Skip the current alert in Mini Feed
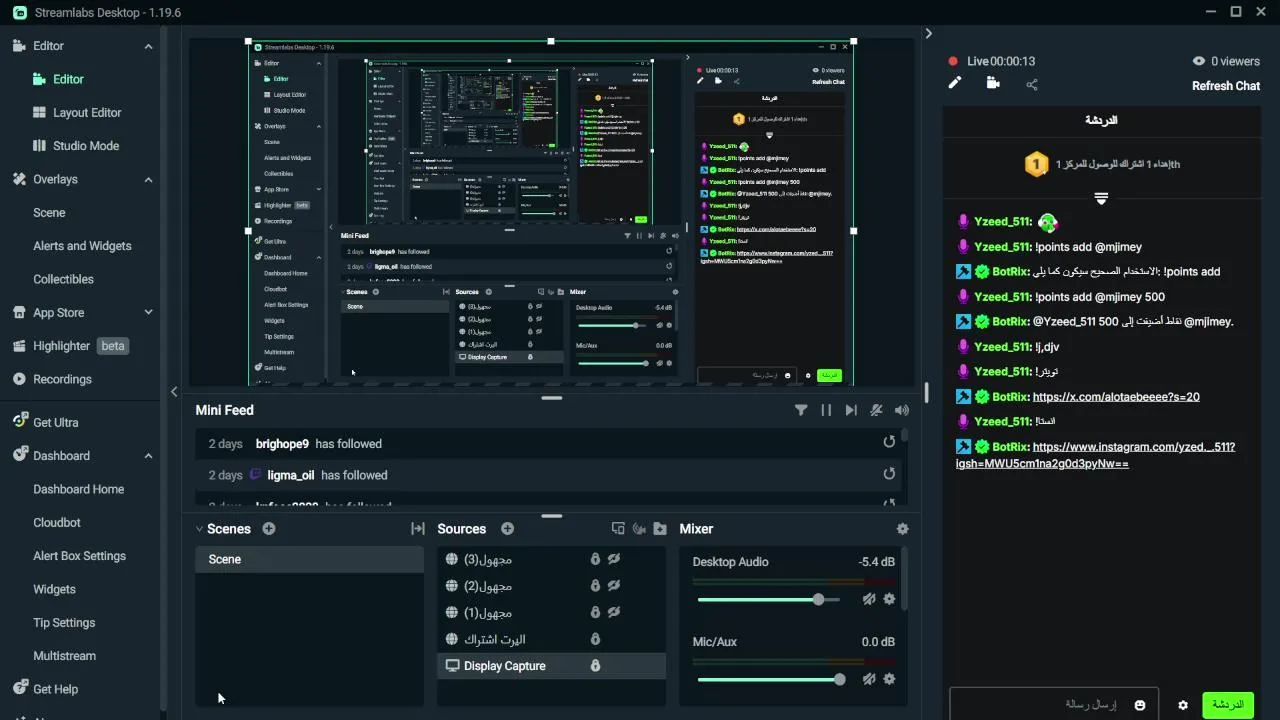Viewport: 1280px width, 720px height. coord(851,410)
